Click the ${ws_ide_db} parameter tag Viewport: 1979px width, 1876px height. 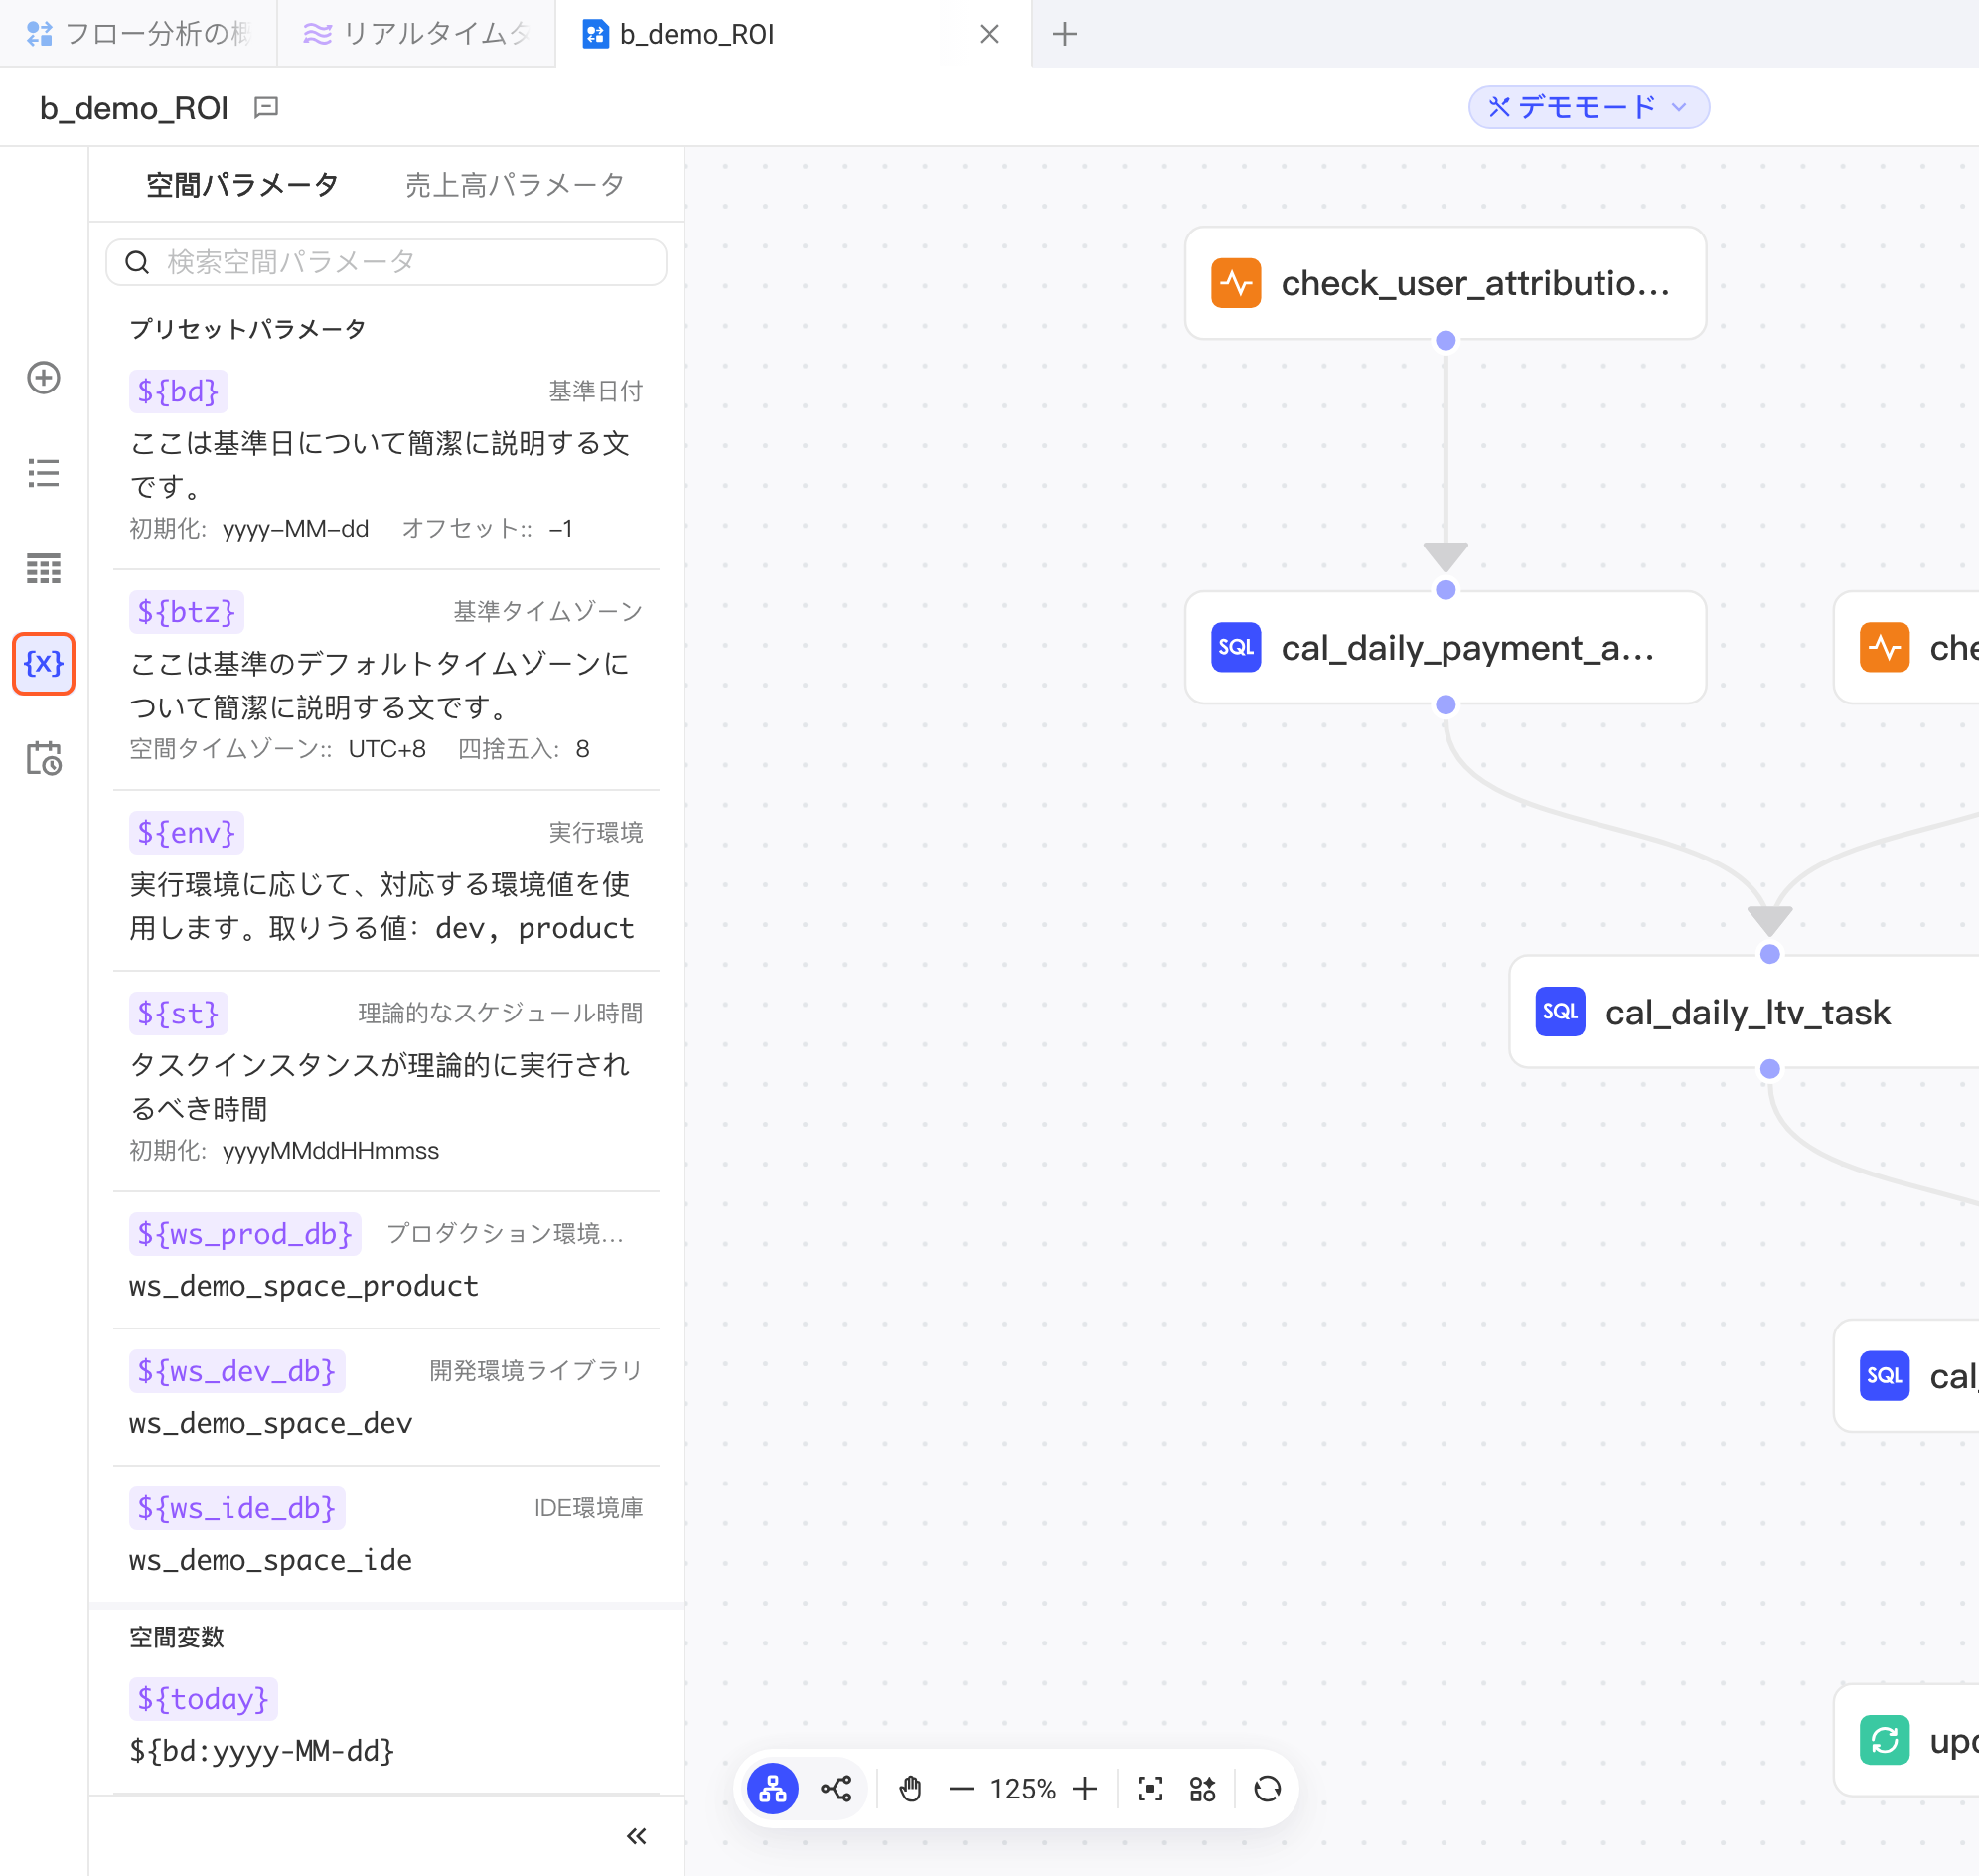coord(237,1507)
